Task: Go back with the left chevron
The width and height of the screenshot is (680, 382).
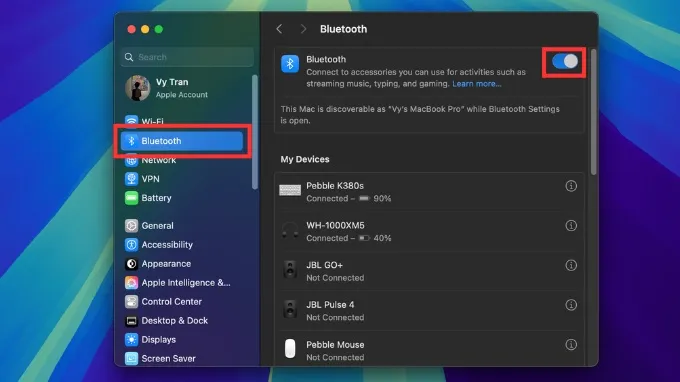Action: point(279,29)
